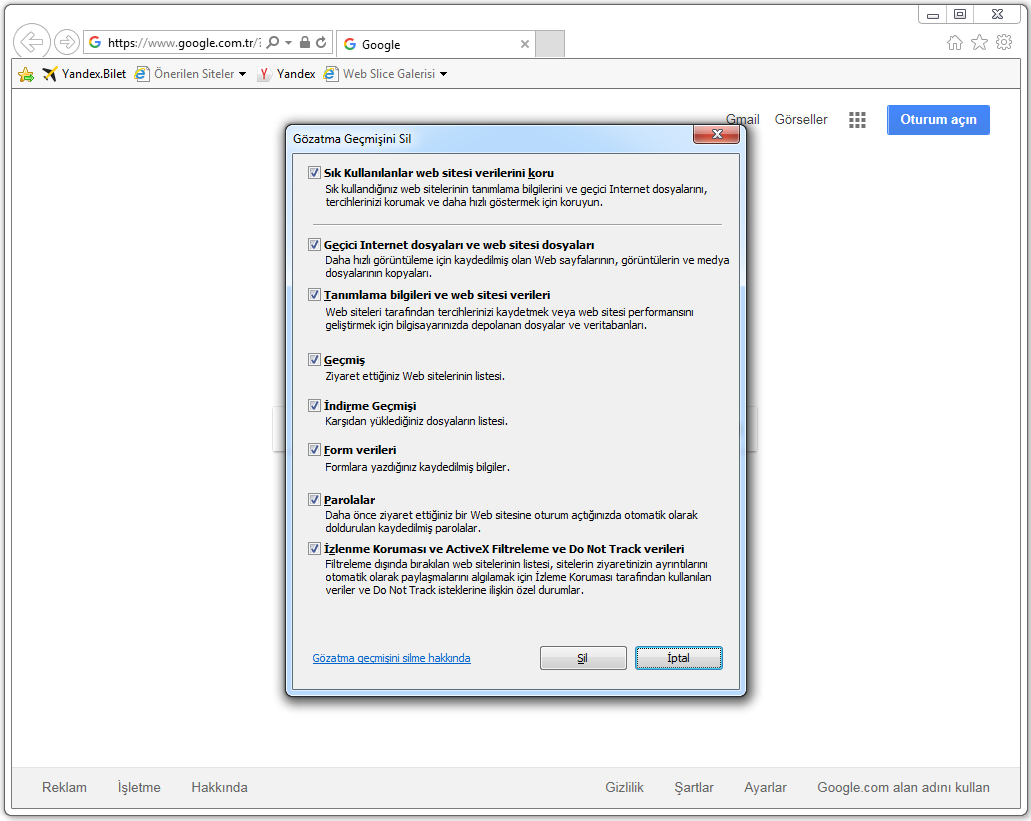Open the Gözatma geçmişini silme hakkında link
The width and height of the screenshot is (1031, 821).
391,658
